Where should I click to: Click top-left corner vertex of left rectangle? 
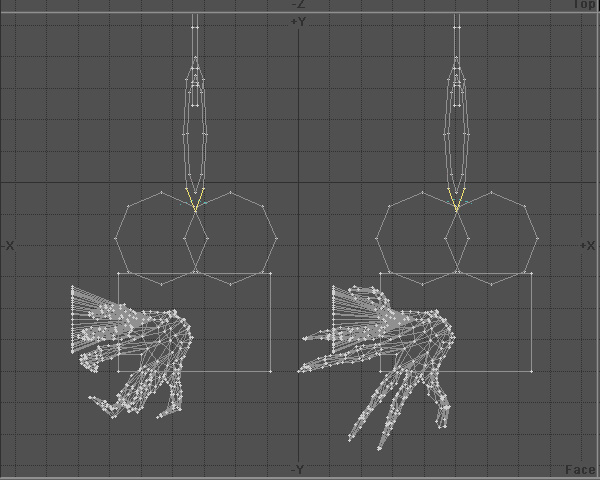pos(118,272)
